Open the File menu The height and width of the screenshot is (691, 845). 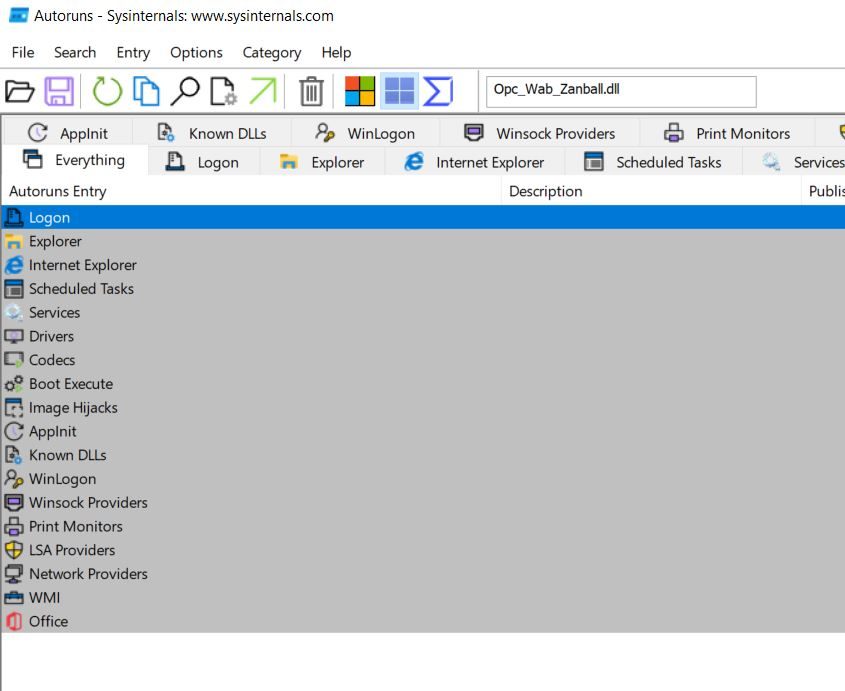23,52
